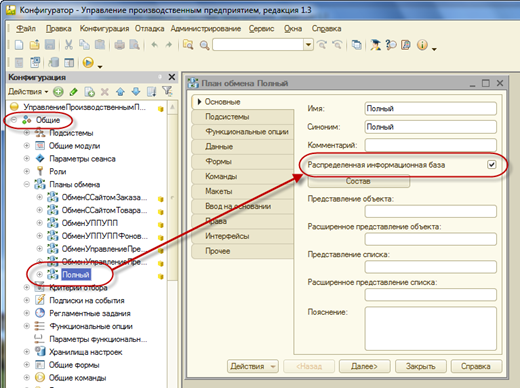Click the Cut scissors icon
Viewport: 520px width, 388px height.
(69, 45)
